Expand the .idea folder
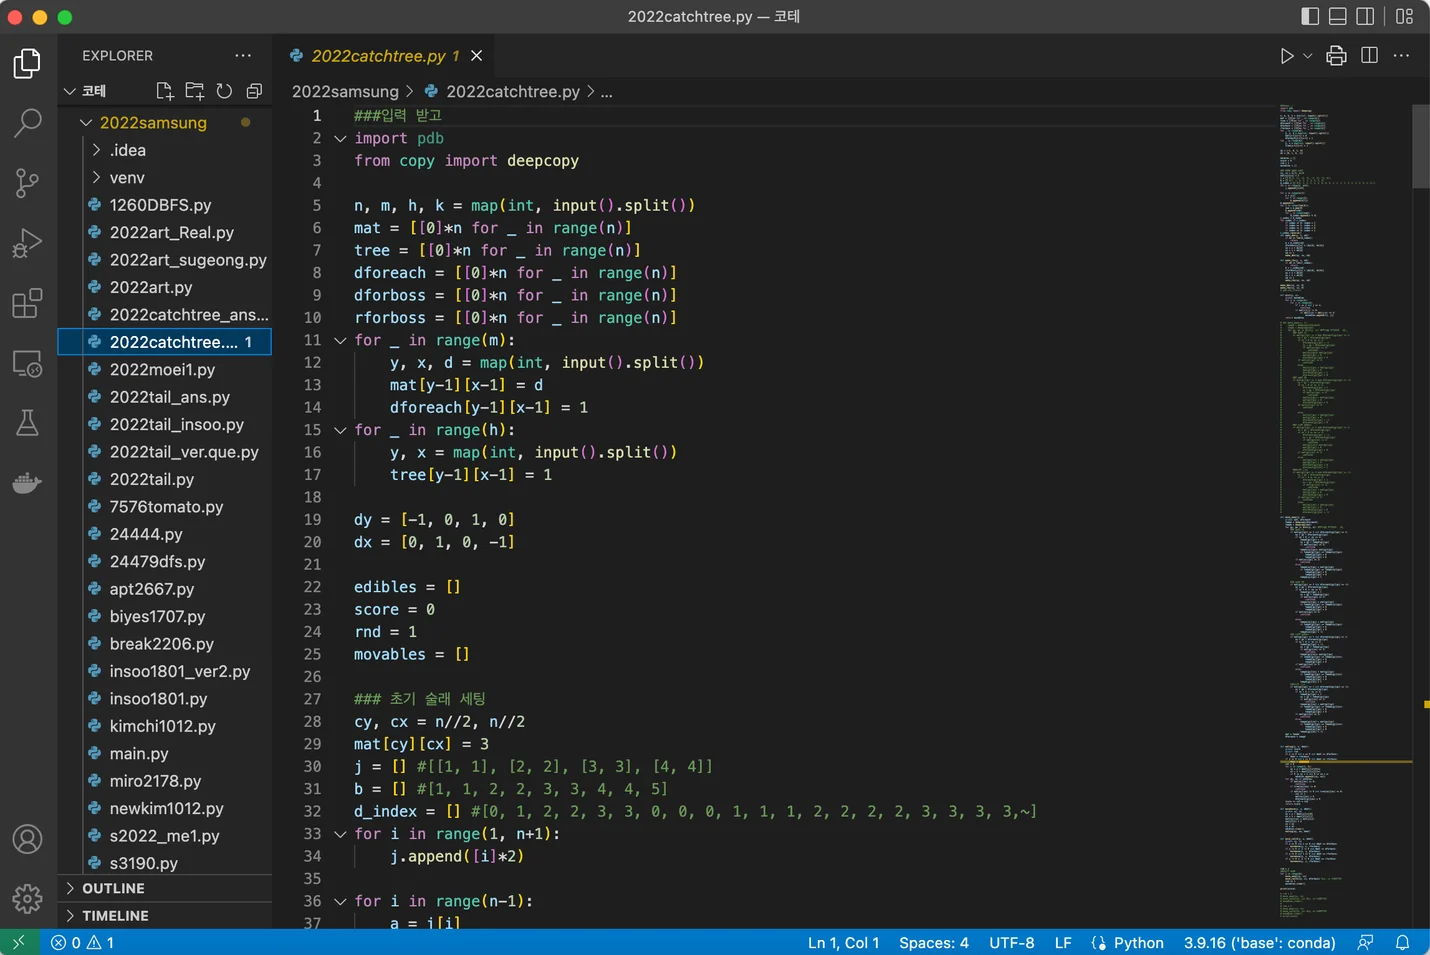Image resolution: width=1430 pixels, height=955 pixels. [x=96, y=150]
